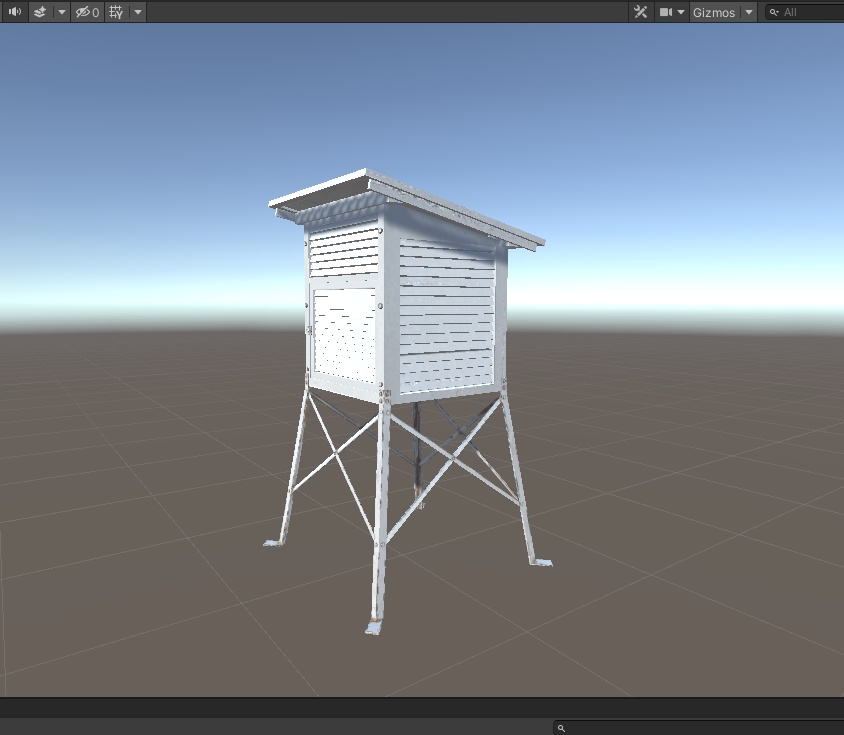Select the component tools wrench icon
The width and height of the screenshot is (844, 735).
point(639,12)
